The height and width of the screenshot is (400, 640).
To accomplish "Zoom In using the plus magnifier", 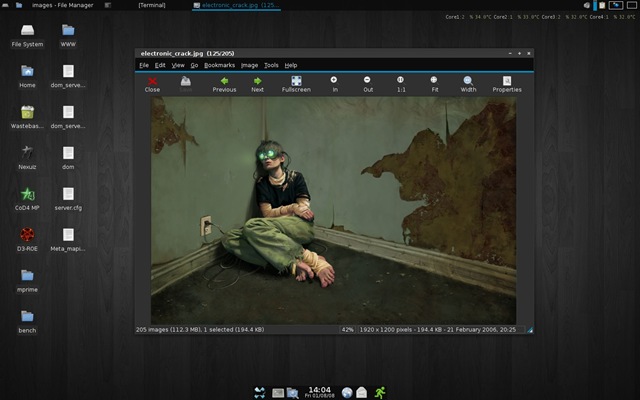I will 334,84.
